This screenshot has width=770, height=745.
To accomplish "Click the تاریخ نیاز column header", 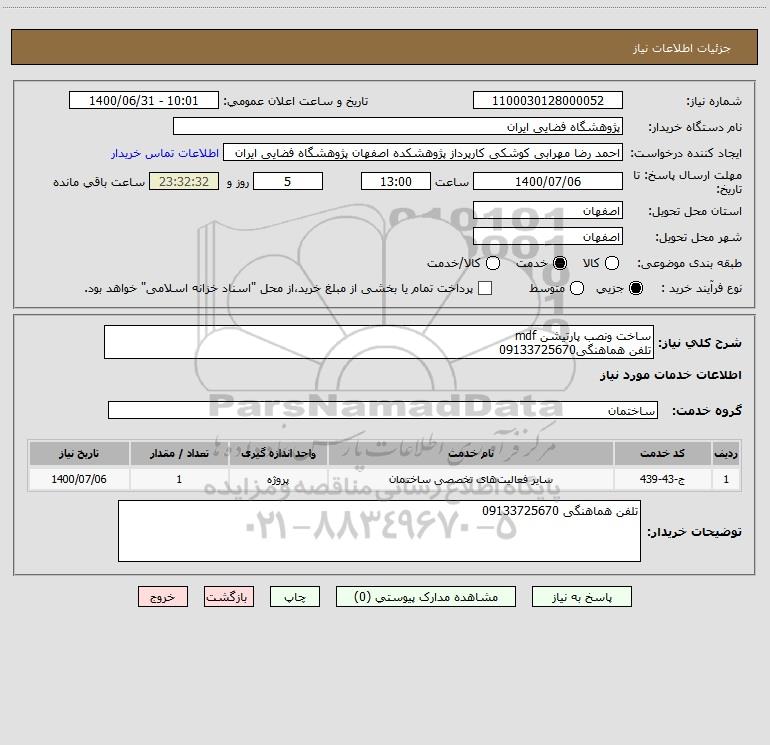I will 79,453.
